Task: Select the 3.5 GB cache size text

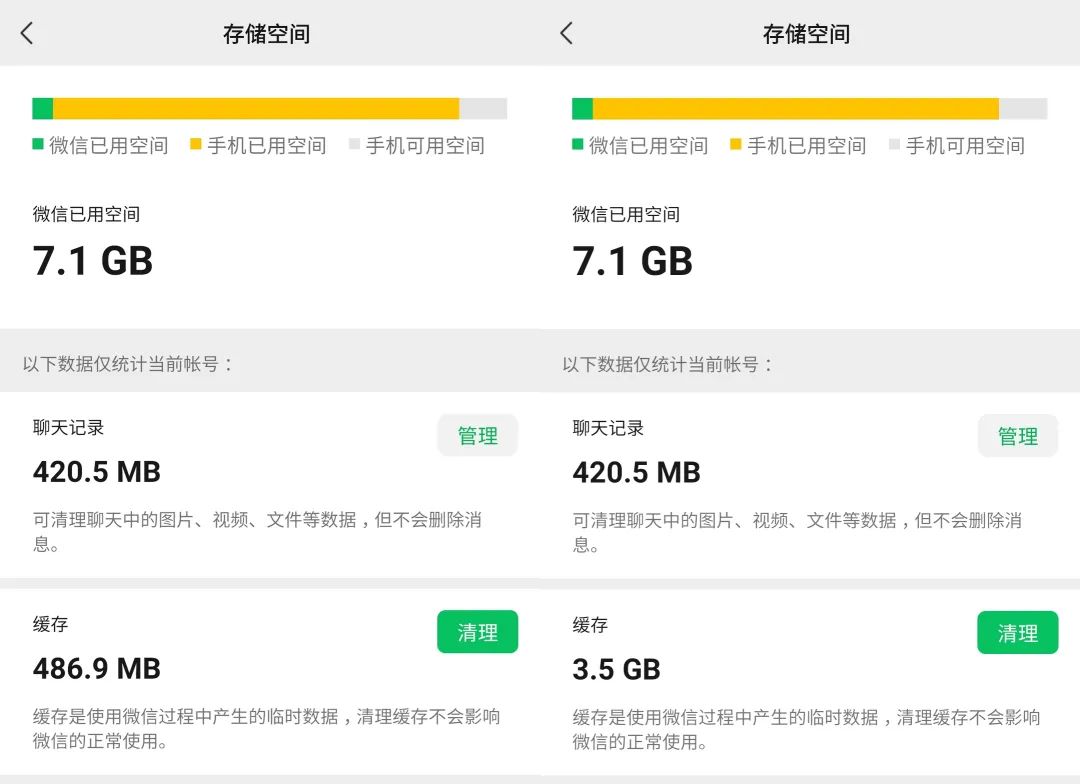Action: 616,669
